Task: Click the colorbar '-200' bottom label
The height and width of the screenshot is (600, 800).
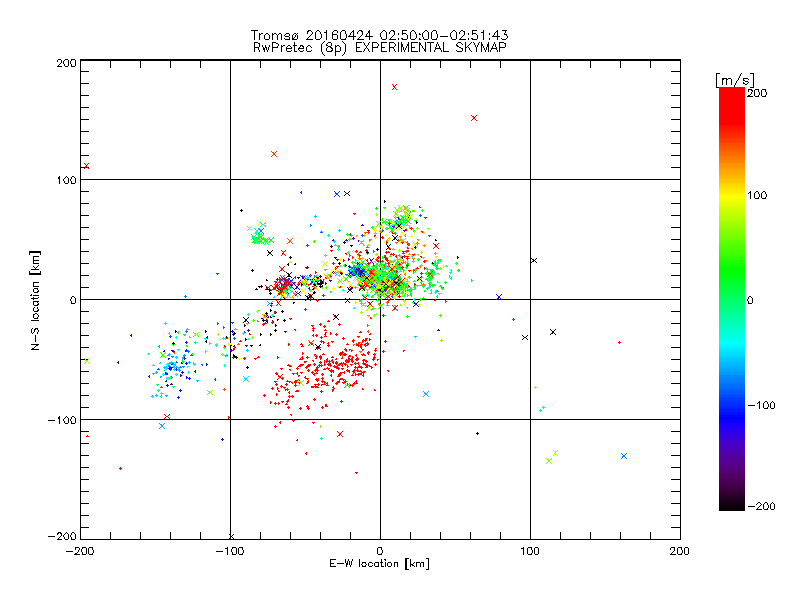Action: (x=761, y=506)
